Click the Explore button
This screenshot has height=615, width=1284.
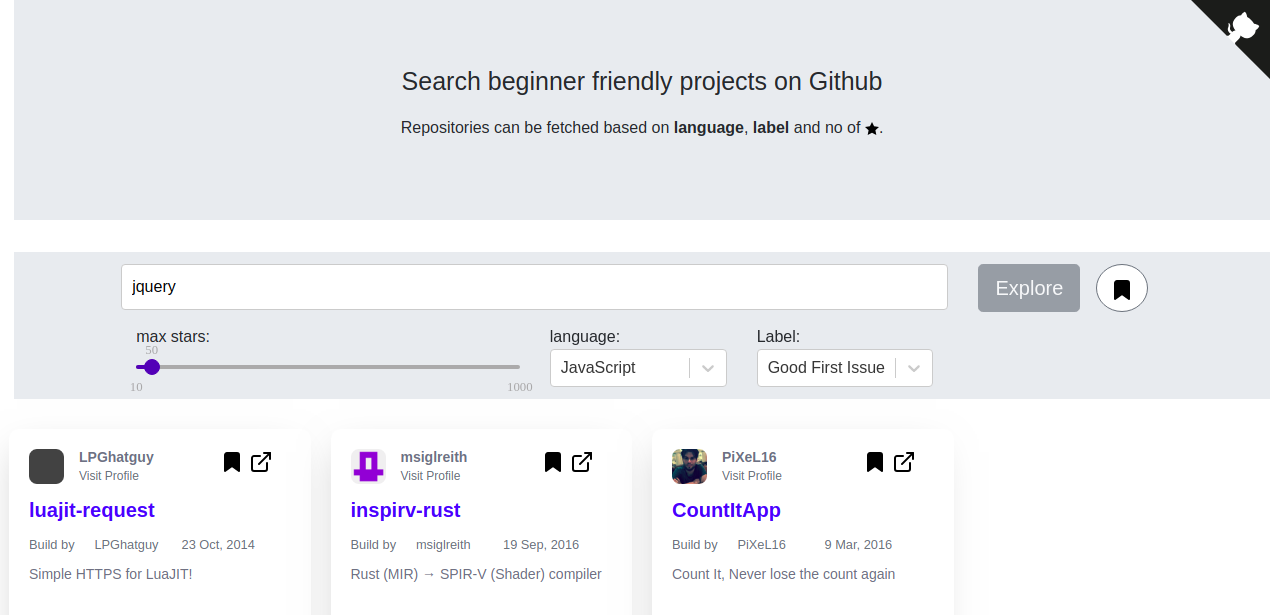click(1028, 287)
